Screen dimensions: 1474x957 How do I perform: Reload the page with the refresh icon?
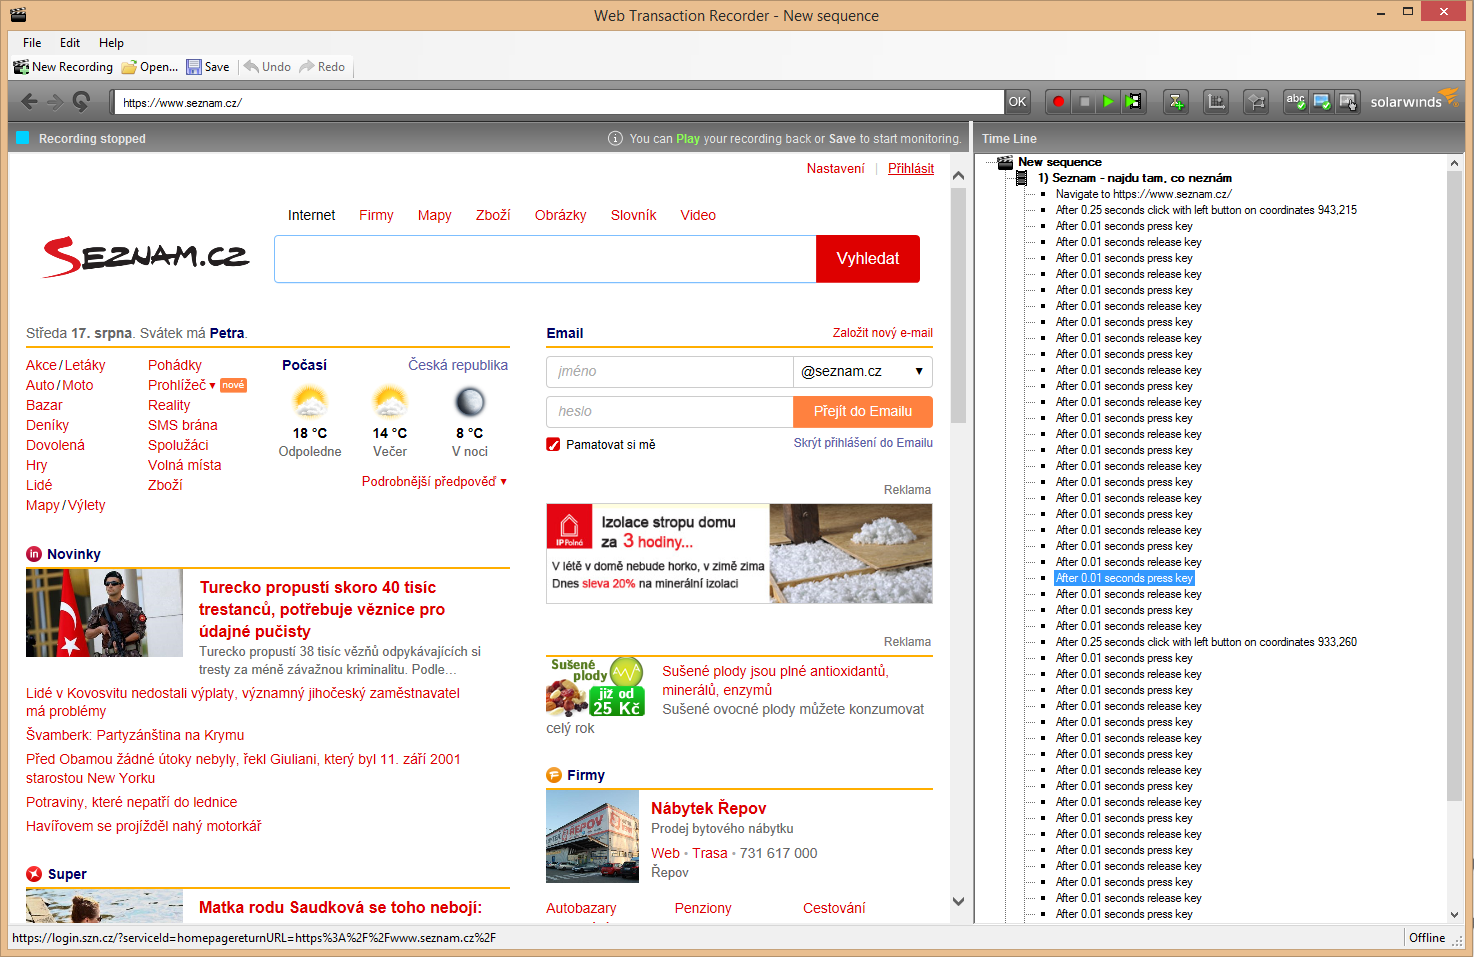point(81,102)
